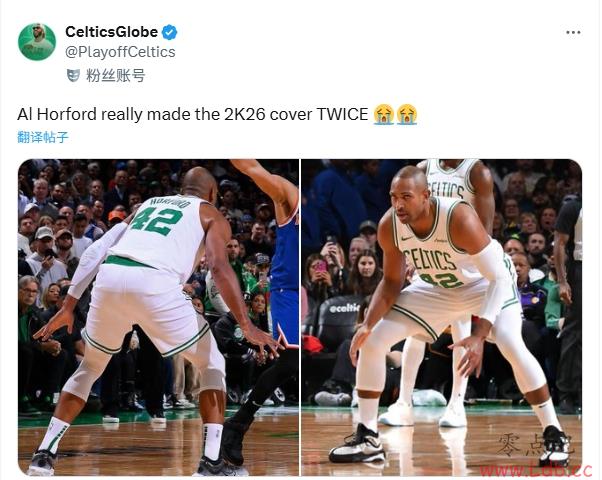Open the CelticsGlobe display name
This screenshot has height=480, width=602.
(x=111, y=32)
